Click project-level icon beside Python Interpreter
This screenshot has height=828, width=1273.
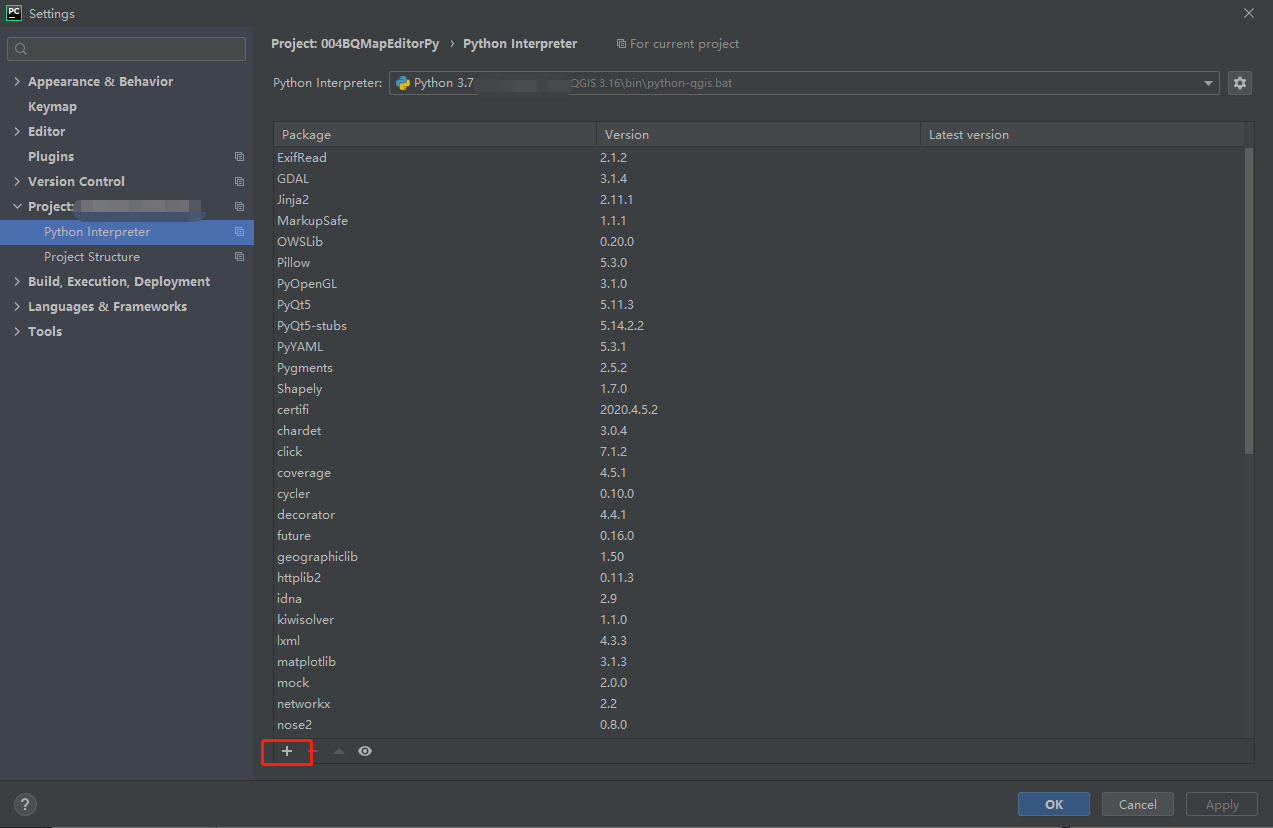[x=239, y=232]
